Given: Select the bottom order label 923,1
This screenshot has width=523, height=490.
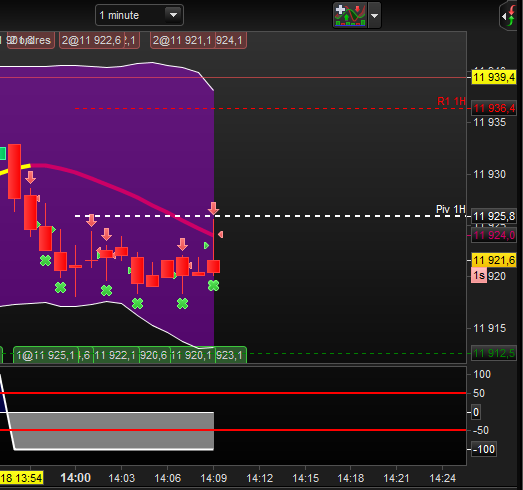Looking at the screenshot, I should (x=230, y=355).
